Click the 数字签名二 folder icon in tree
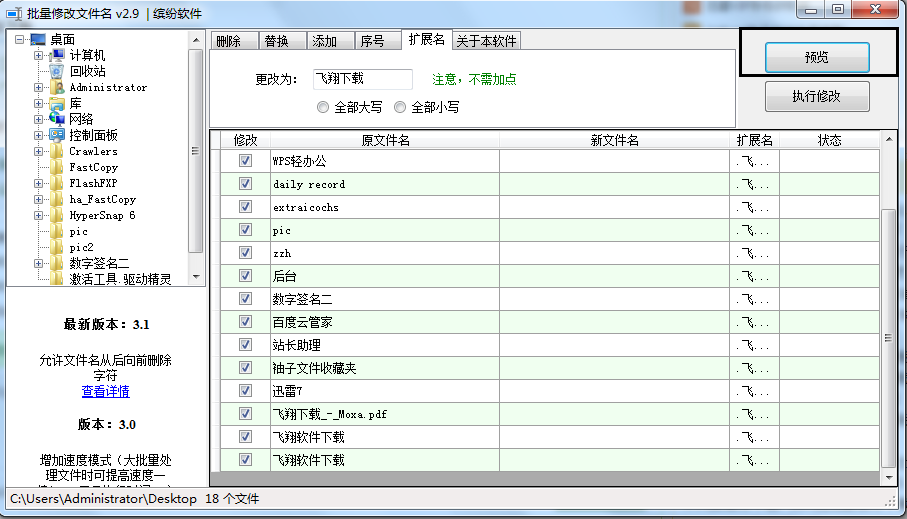The height and width of the screenshot is (519, 907). 57,263
